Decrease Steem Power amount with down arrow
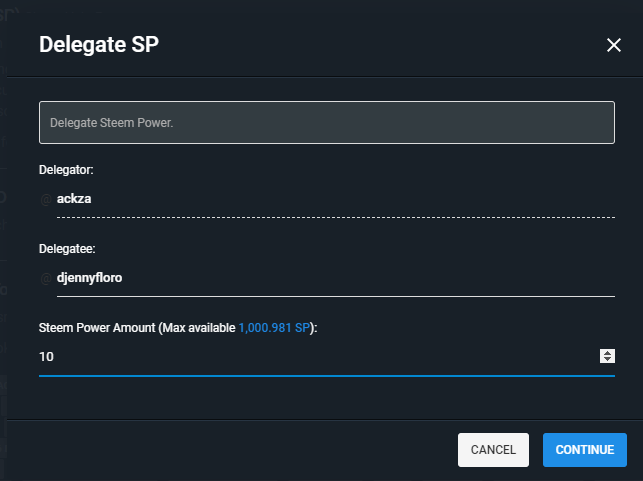This screenshot has height=481, width=643. coord(607,360)
